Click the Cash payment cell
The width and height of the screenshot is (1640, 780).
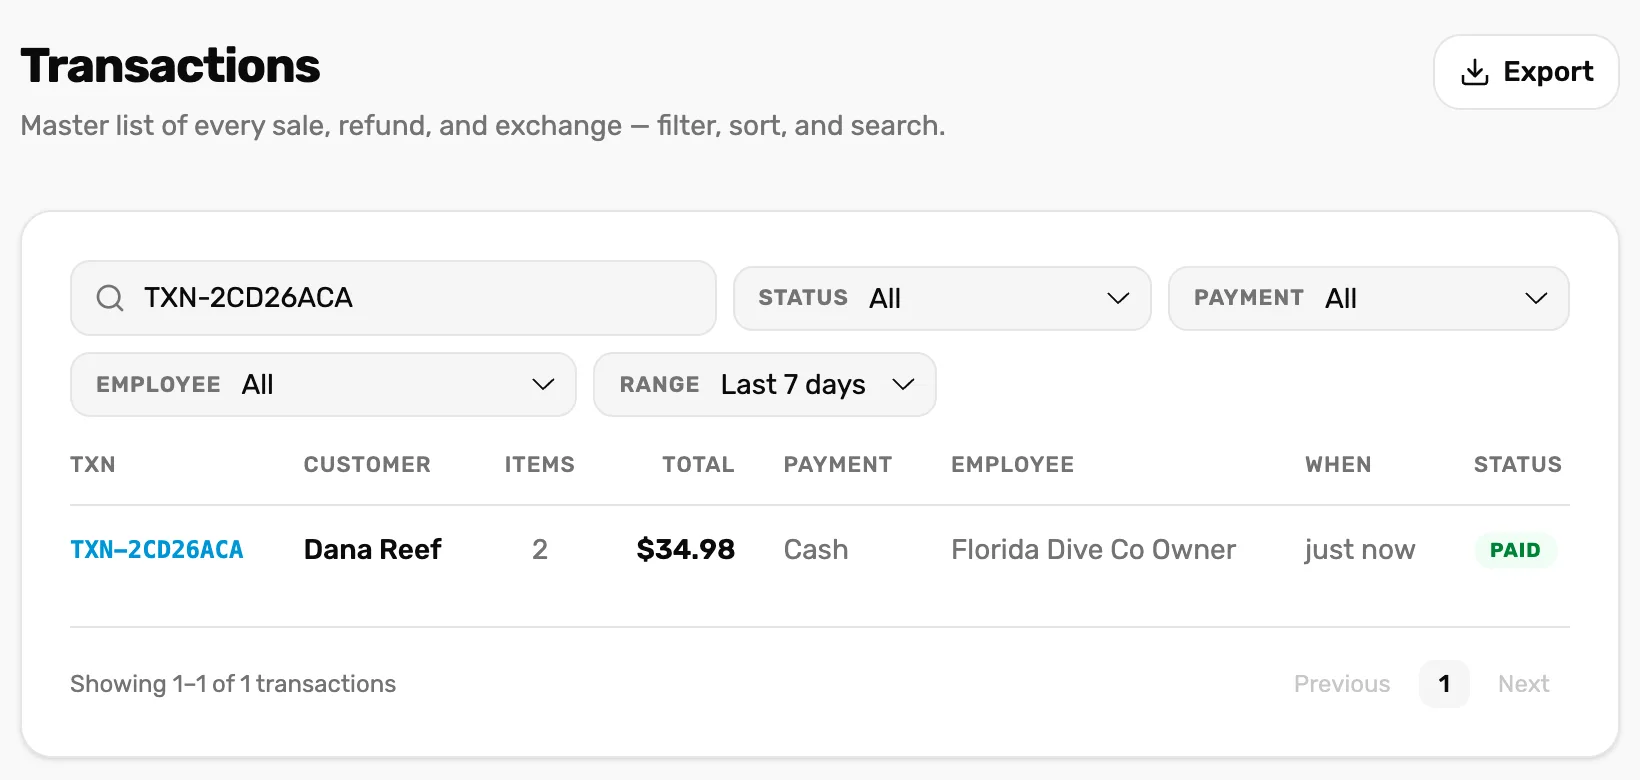(x=816, y=549)
